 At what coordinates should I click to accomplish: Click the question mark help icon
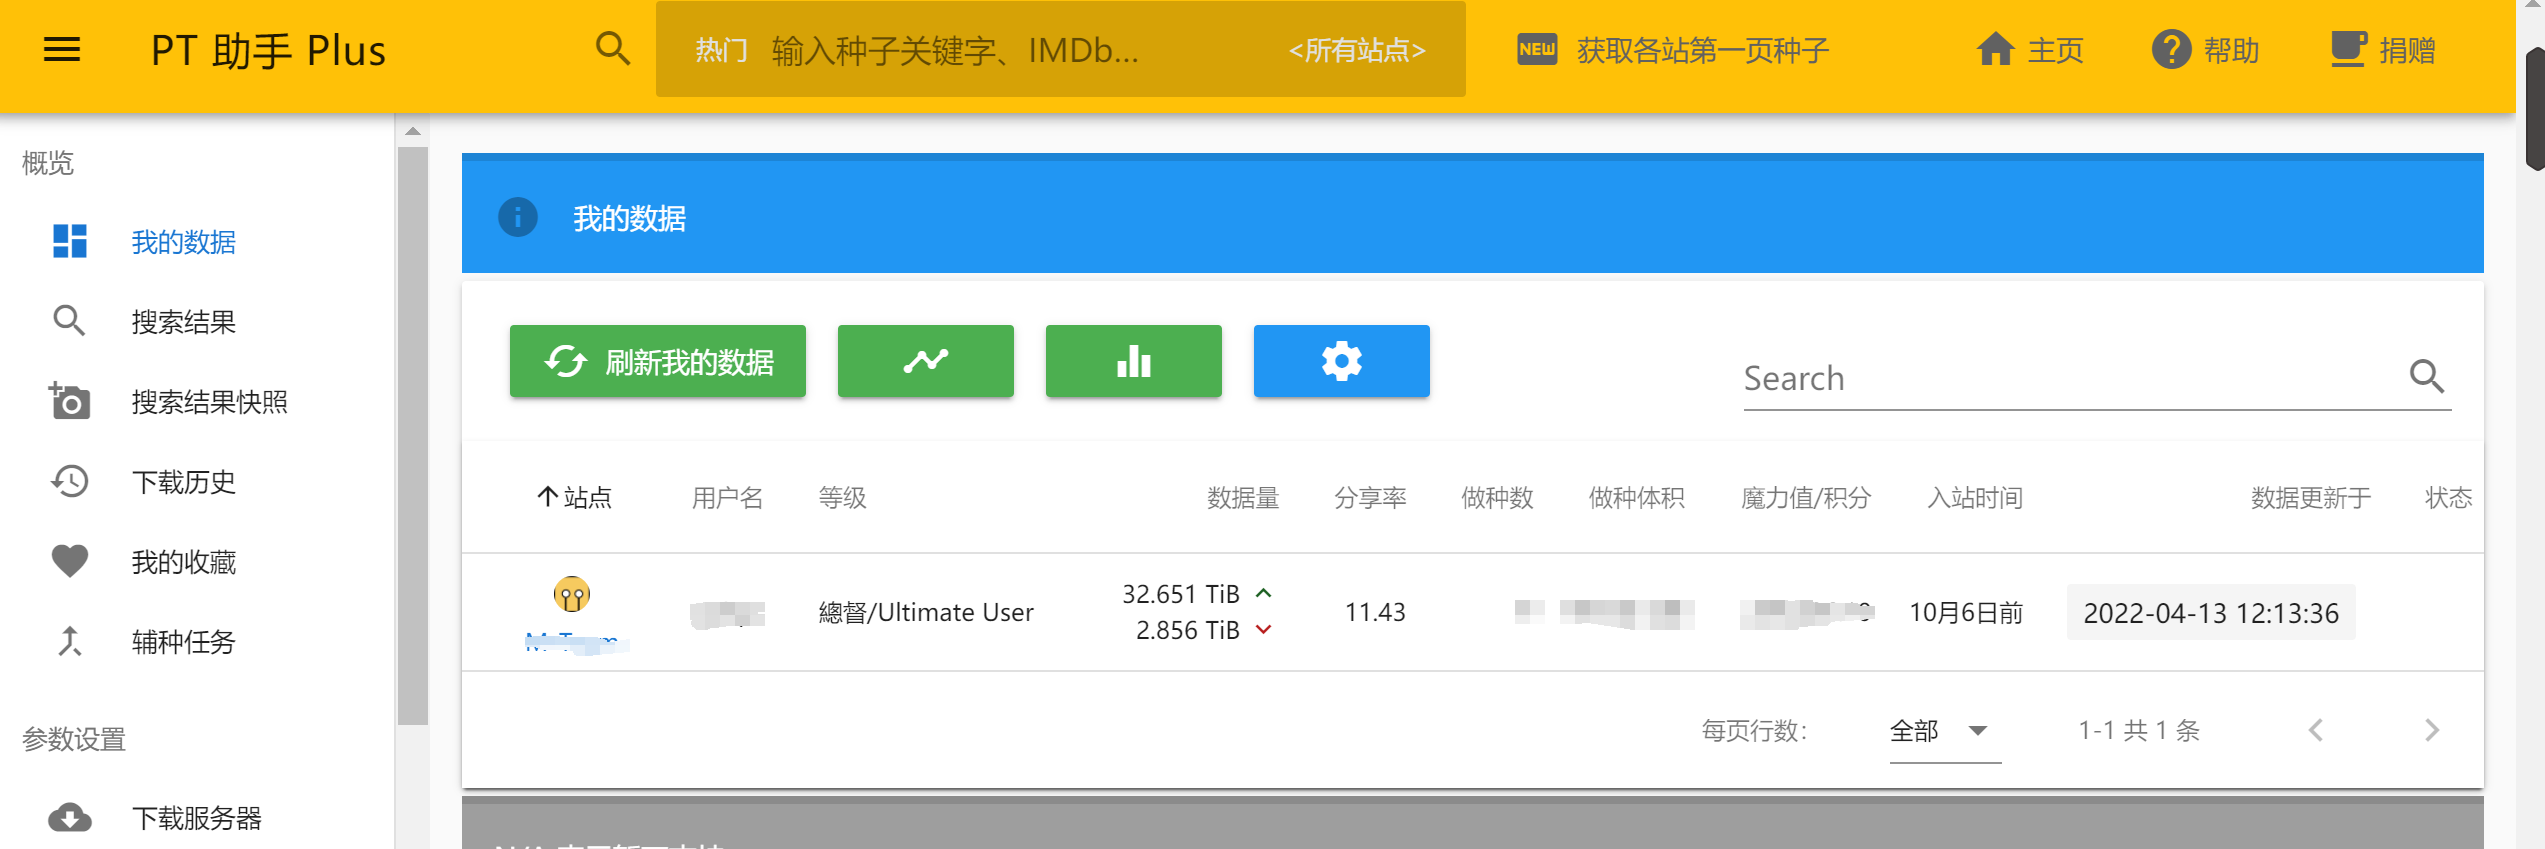tap(2171, 49)
